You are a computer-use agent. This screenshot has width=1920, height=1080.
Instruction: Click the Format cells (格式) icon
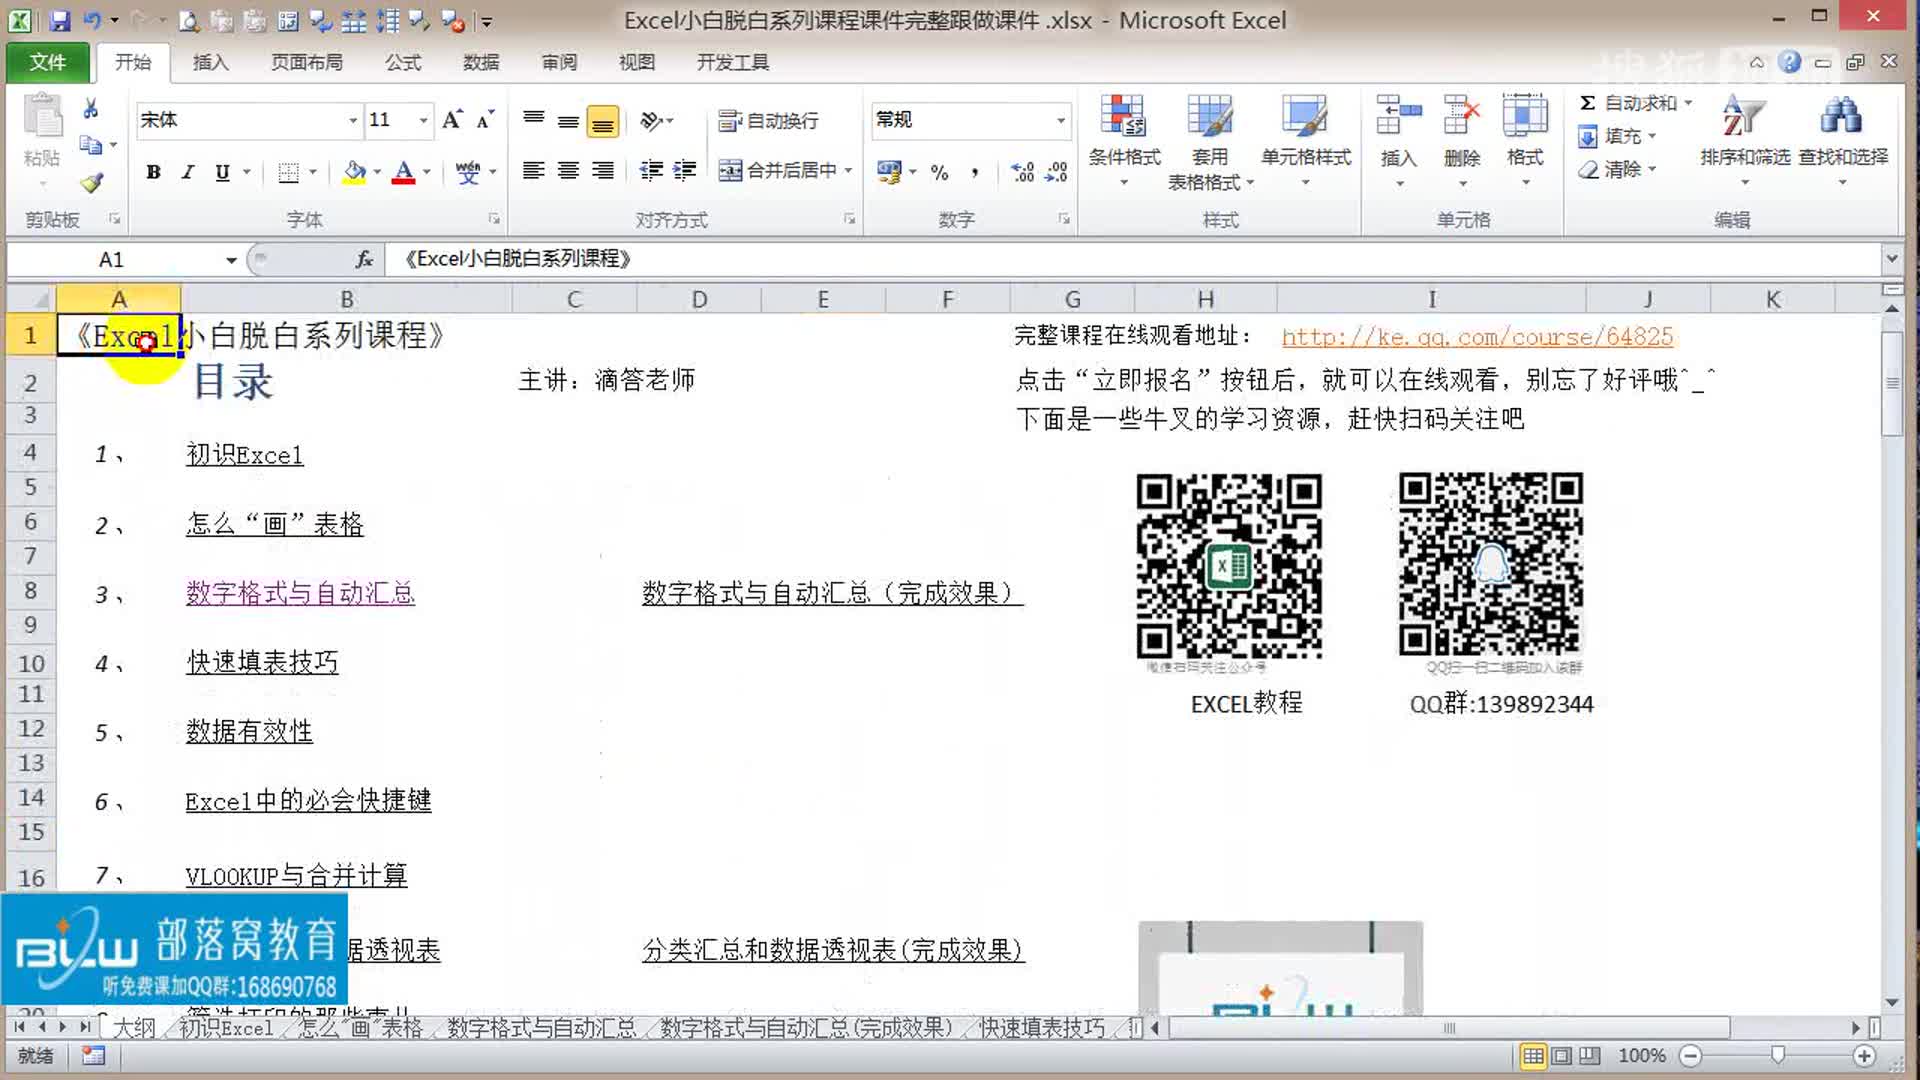click(1525, 116)
